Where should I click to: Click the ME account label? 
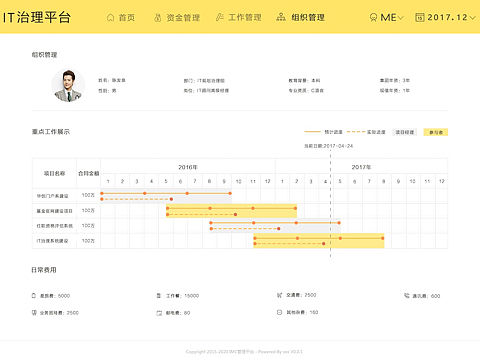[x=388, y=17]
